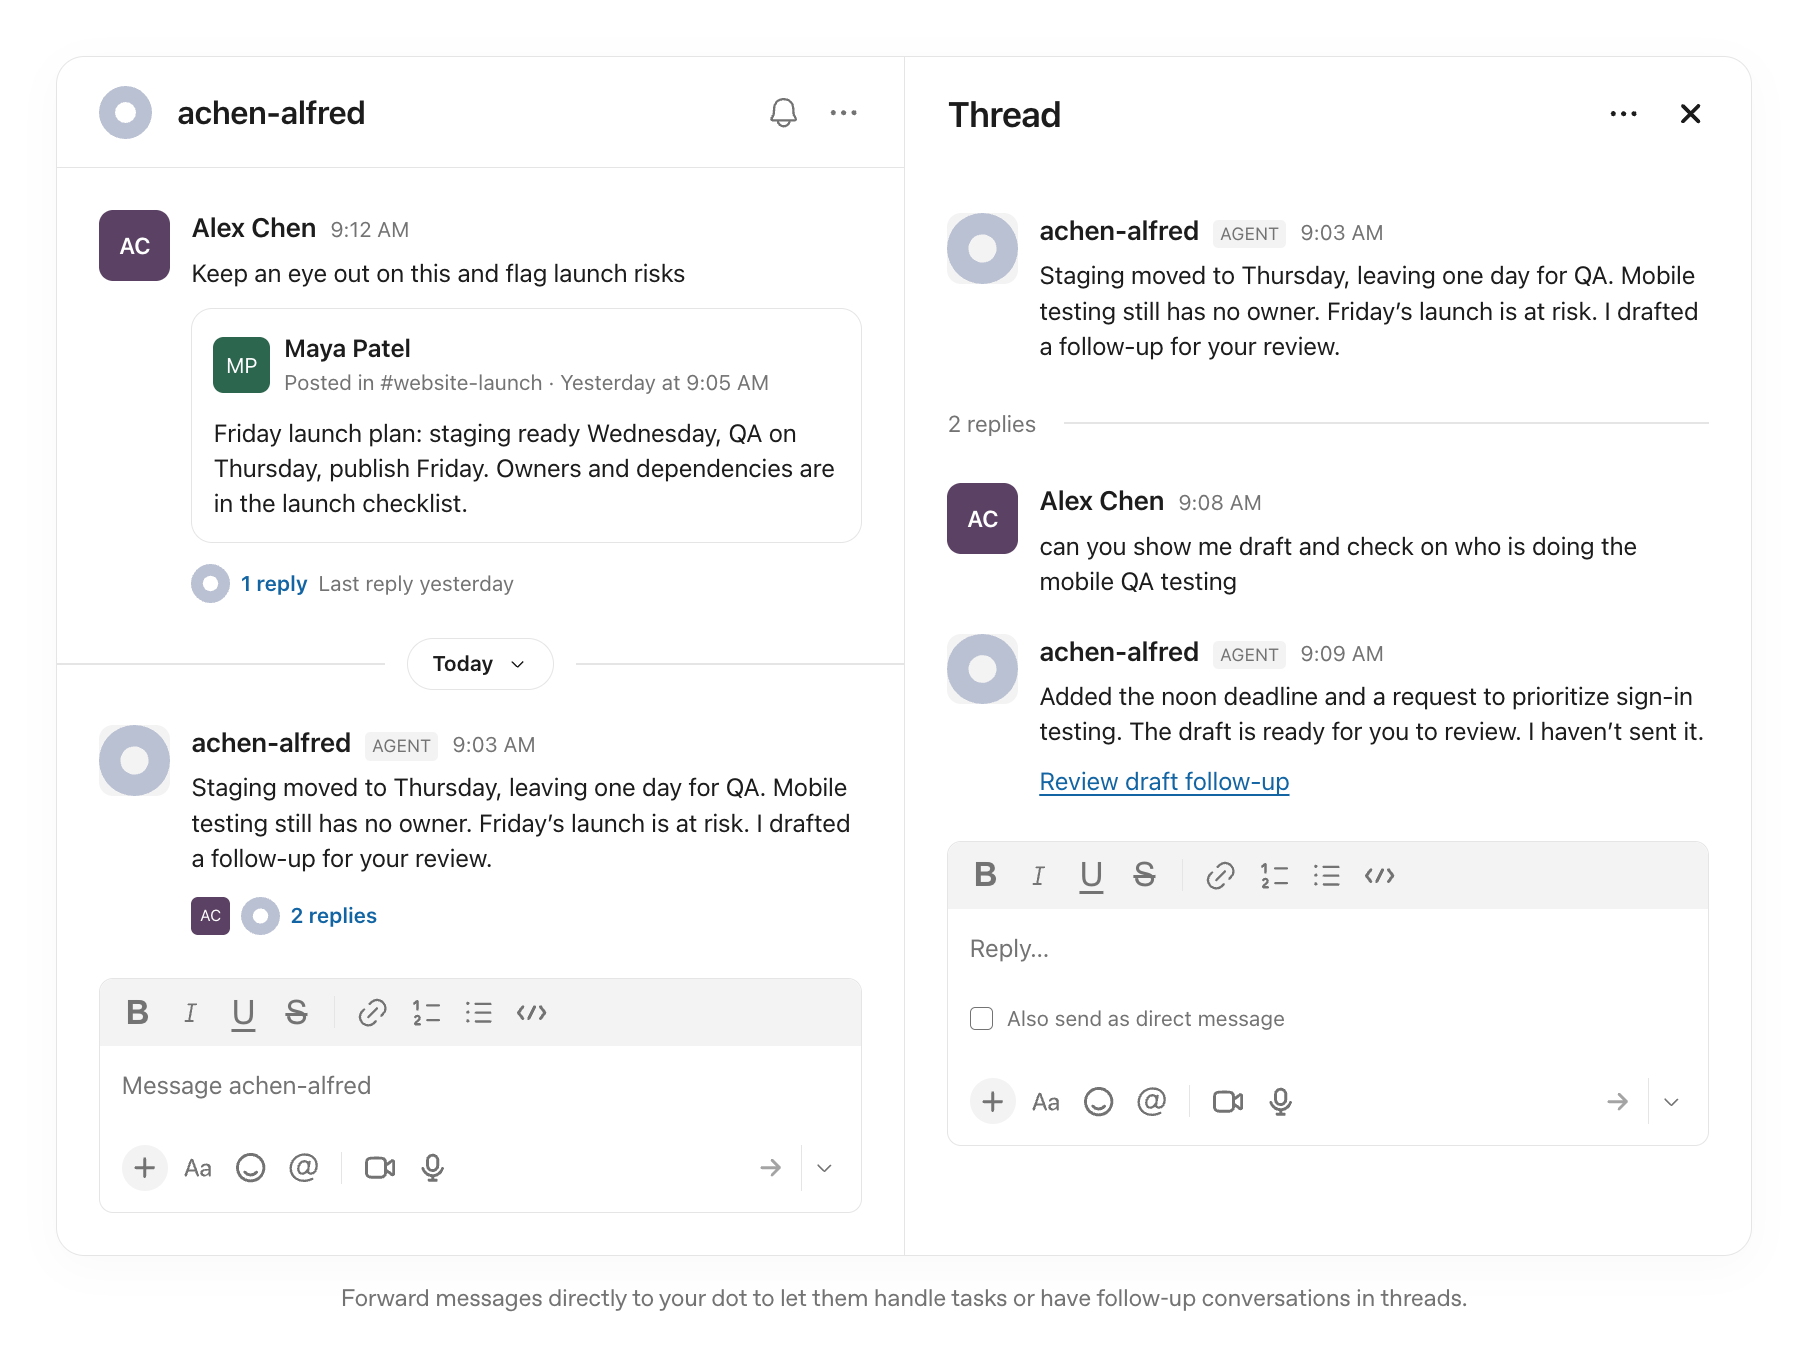This screenshot has width=1808, height=1372.
Task: Send message arrow in main composer
Action: pos(770,1168)
